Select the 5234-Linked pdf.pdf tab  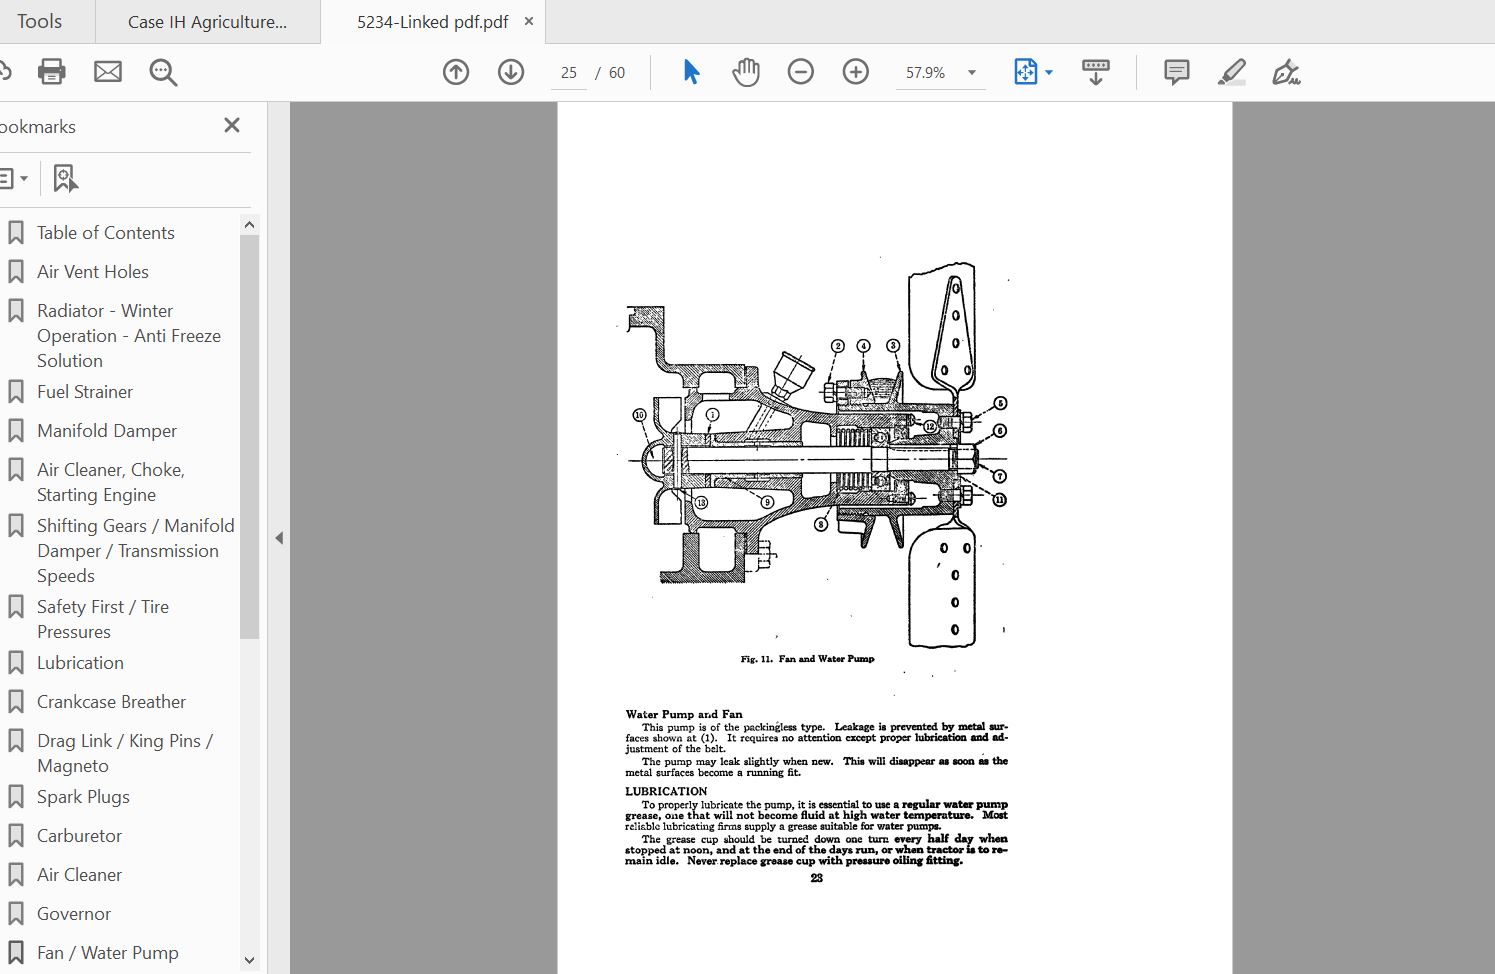click(432, 21)
